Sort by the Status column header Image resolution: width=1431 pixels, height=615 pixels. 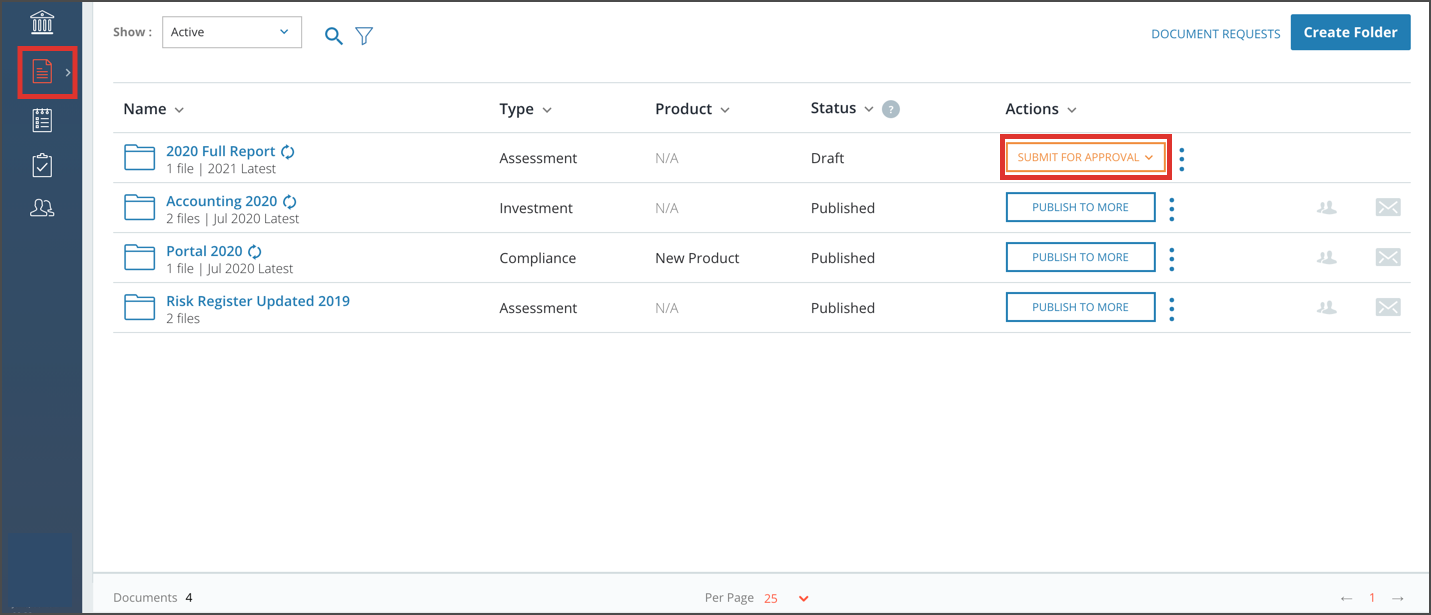click(x=842, y=108)
